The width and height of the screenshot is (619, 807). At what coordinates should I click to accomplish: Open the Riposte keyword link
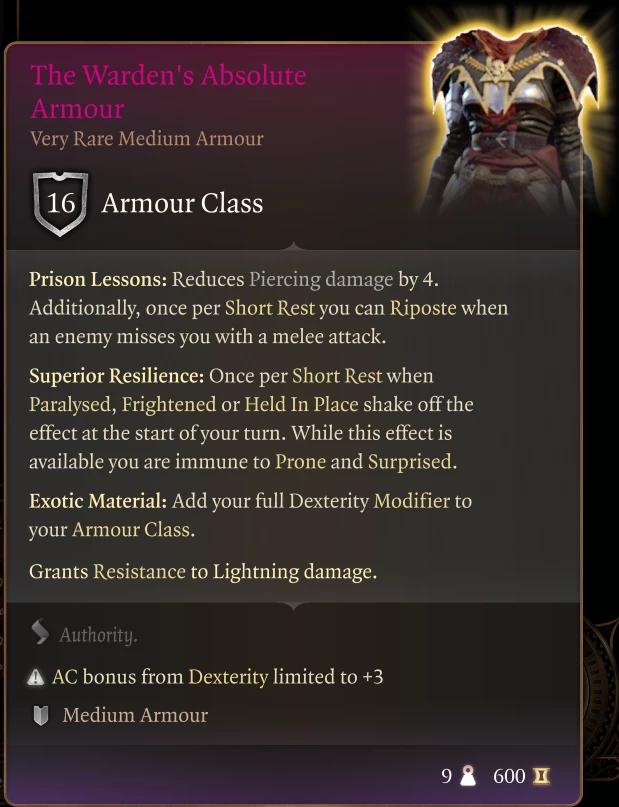click(x=423, y=308)
